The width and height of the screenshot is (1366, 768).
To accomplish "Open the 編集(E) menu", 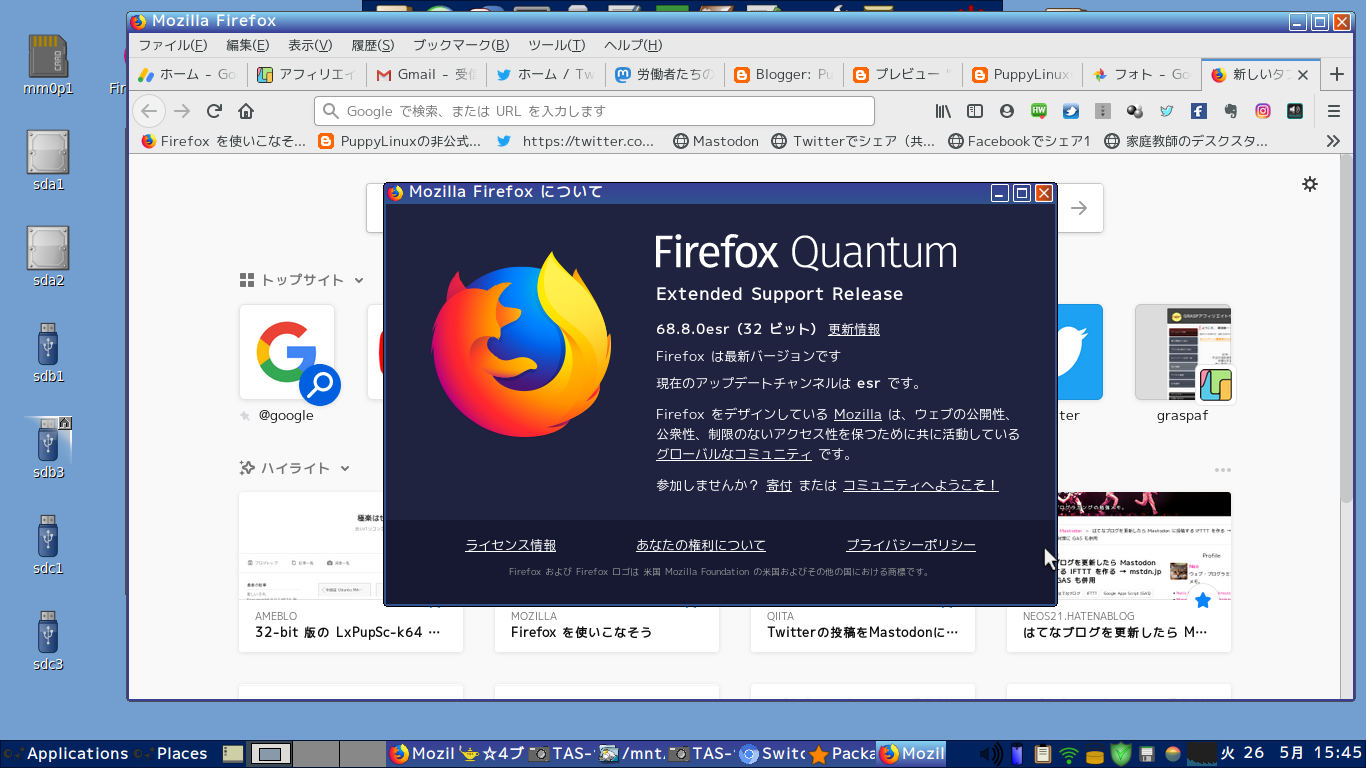I will 247,46.
